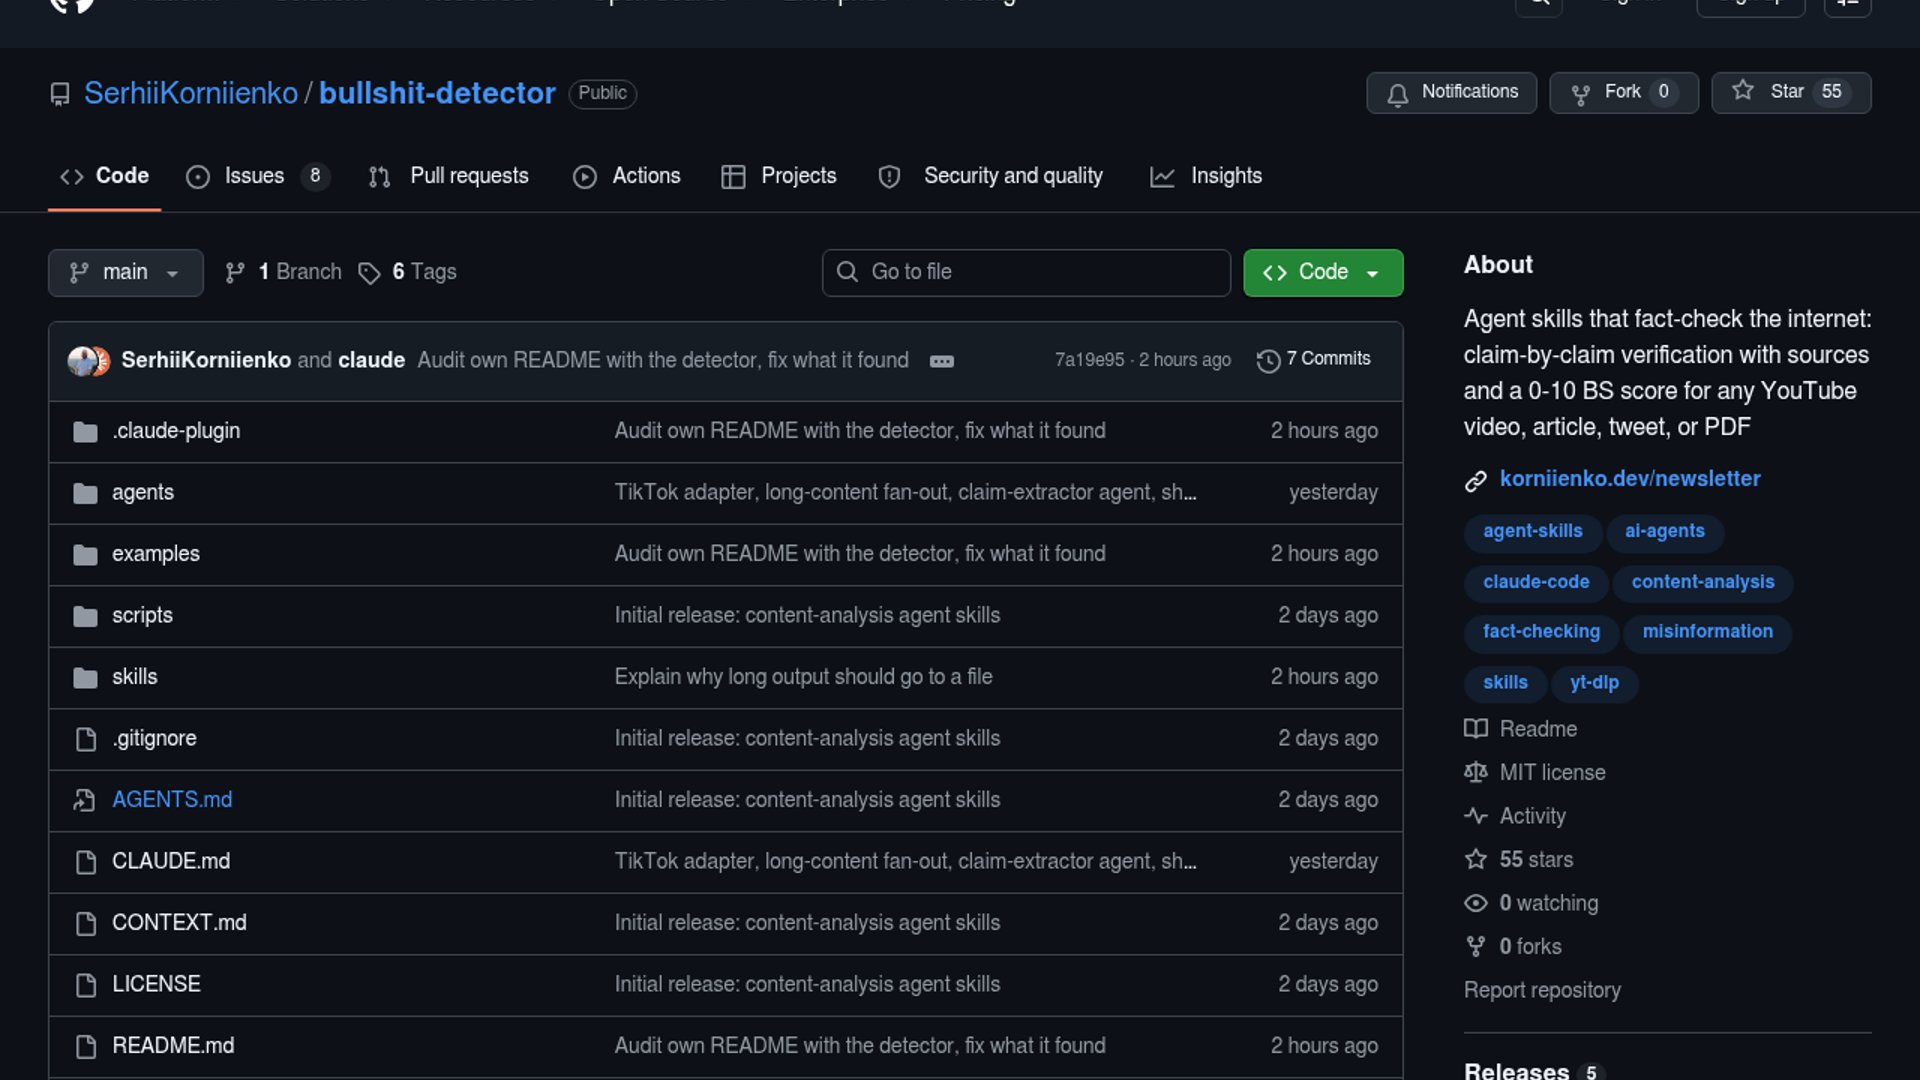Click the claude-code topic tag
The height and width of the screenshot is (1080, 1920).
(1536, 582)
